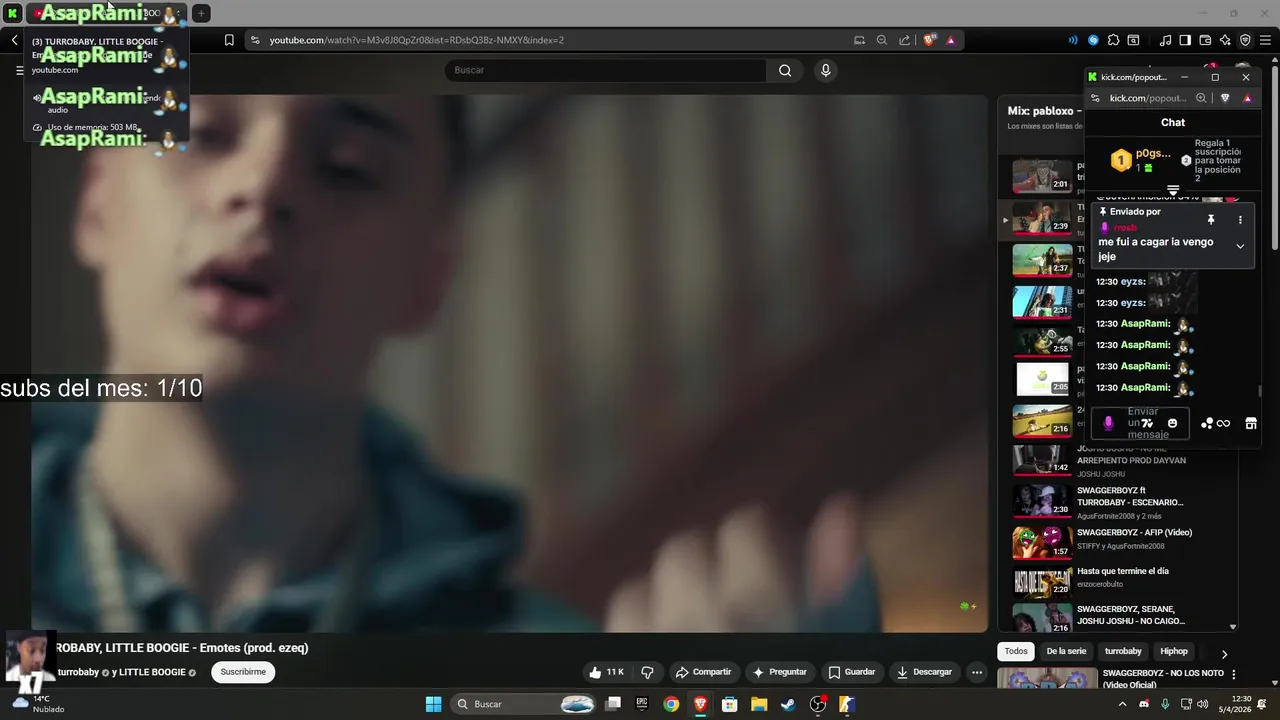Open pinned message options in Kick chat

(x=1240, y=220)
